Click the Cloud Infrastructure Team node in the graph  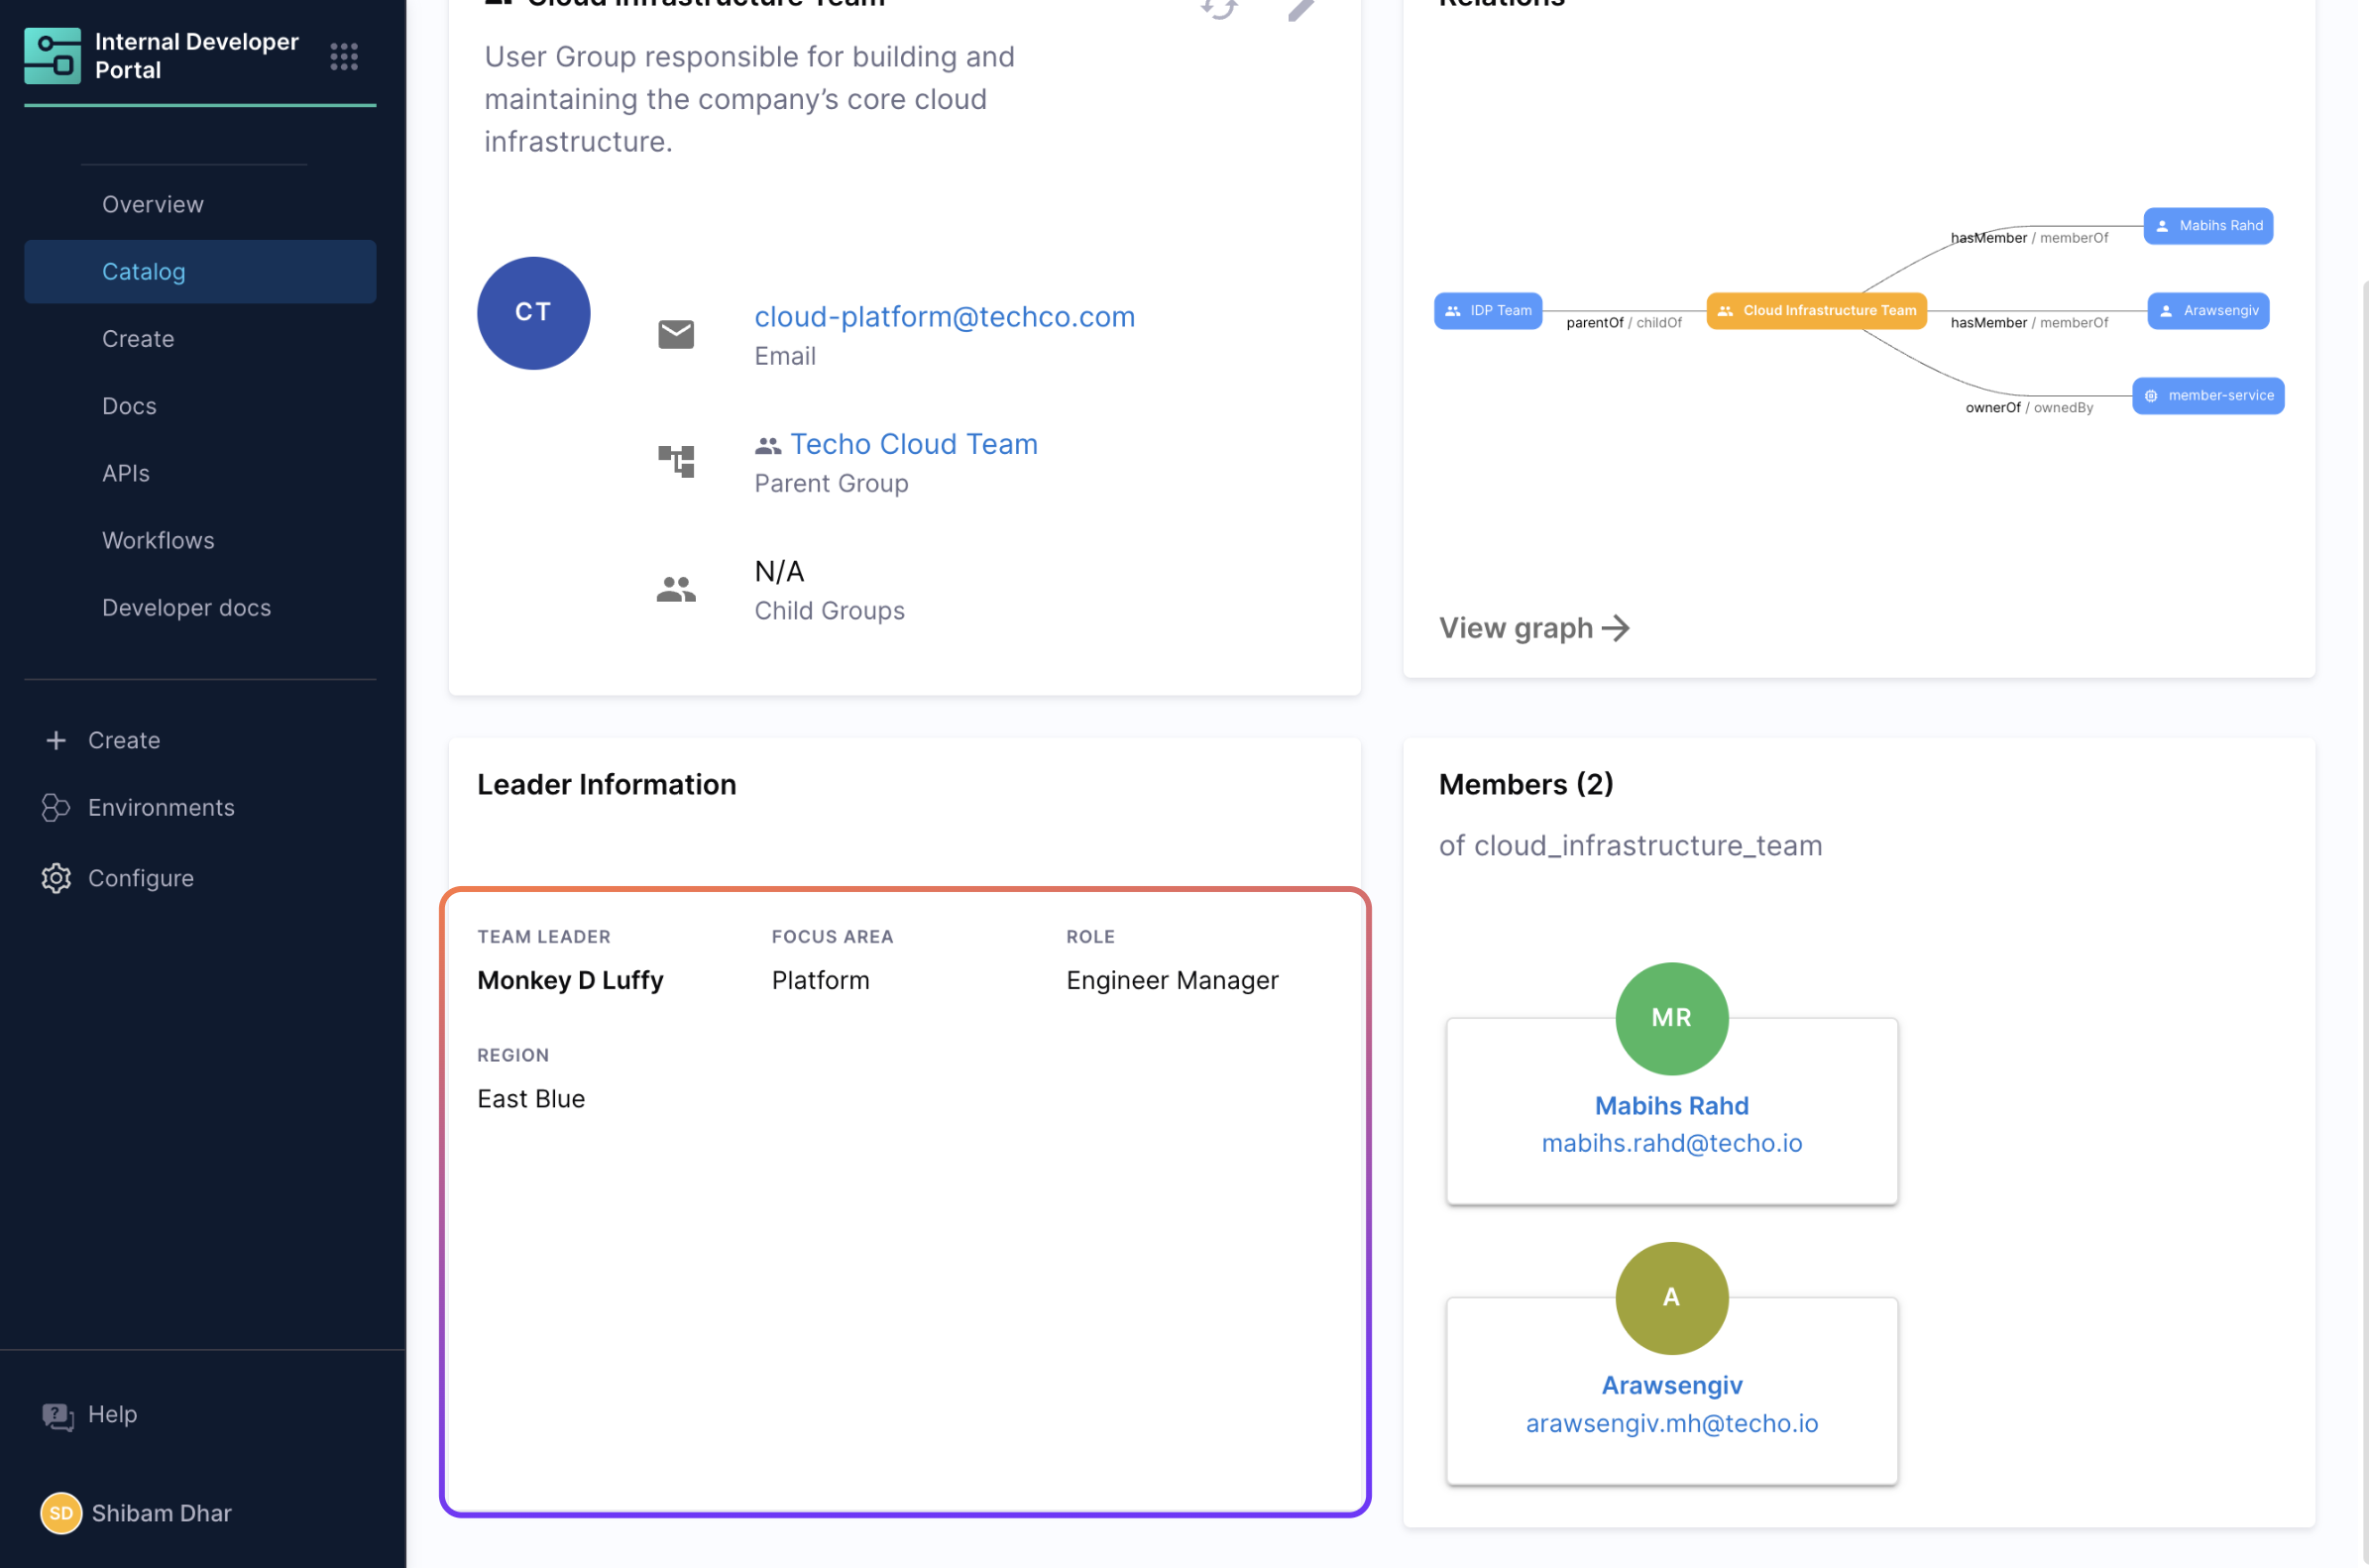click(x=1815, y=310)
